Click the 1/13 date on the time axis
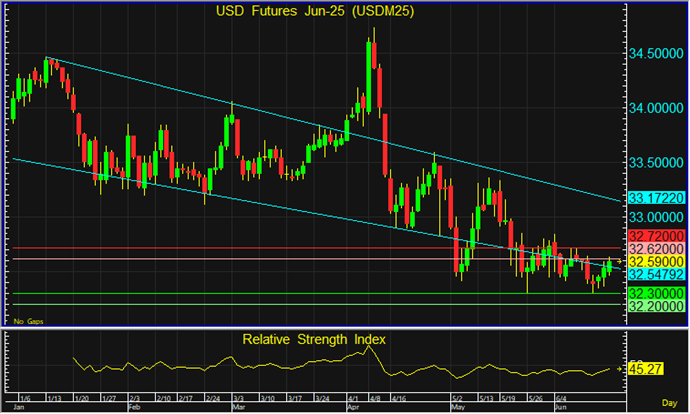 coord(55,399)
